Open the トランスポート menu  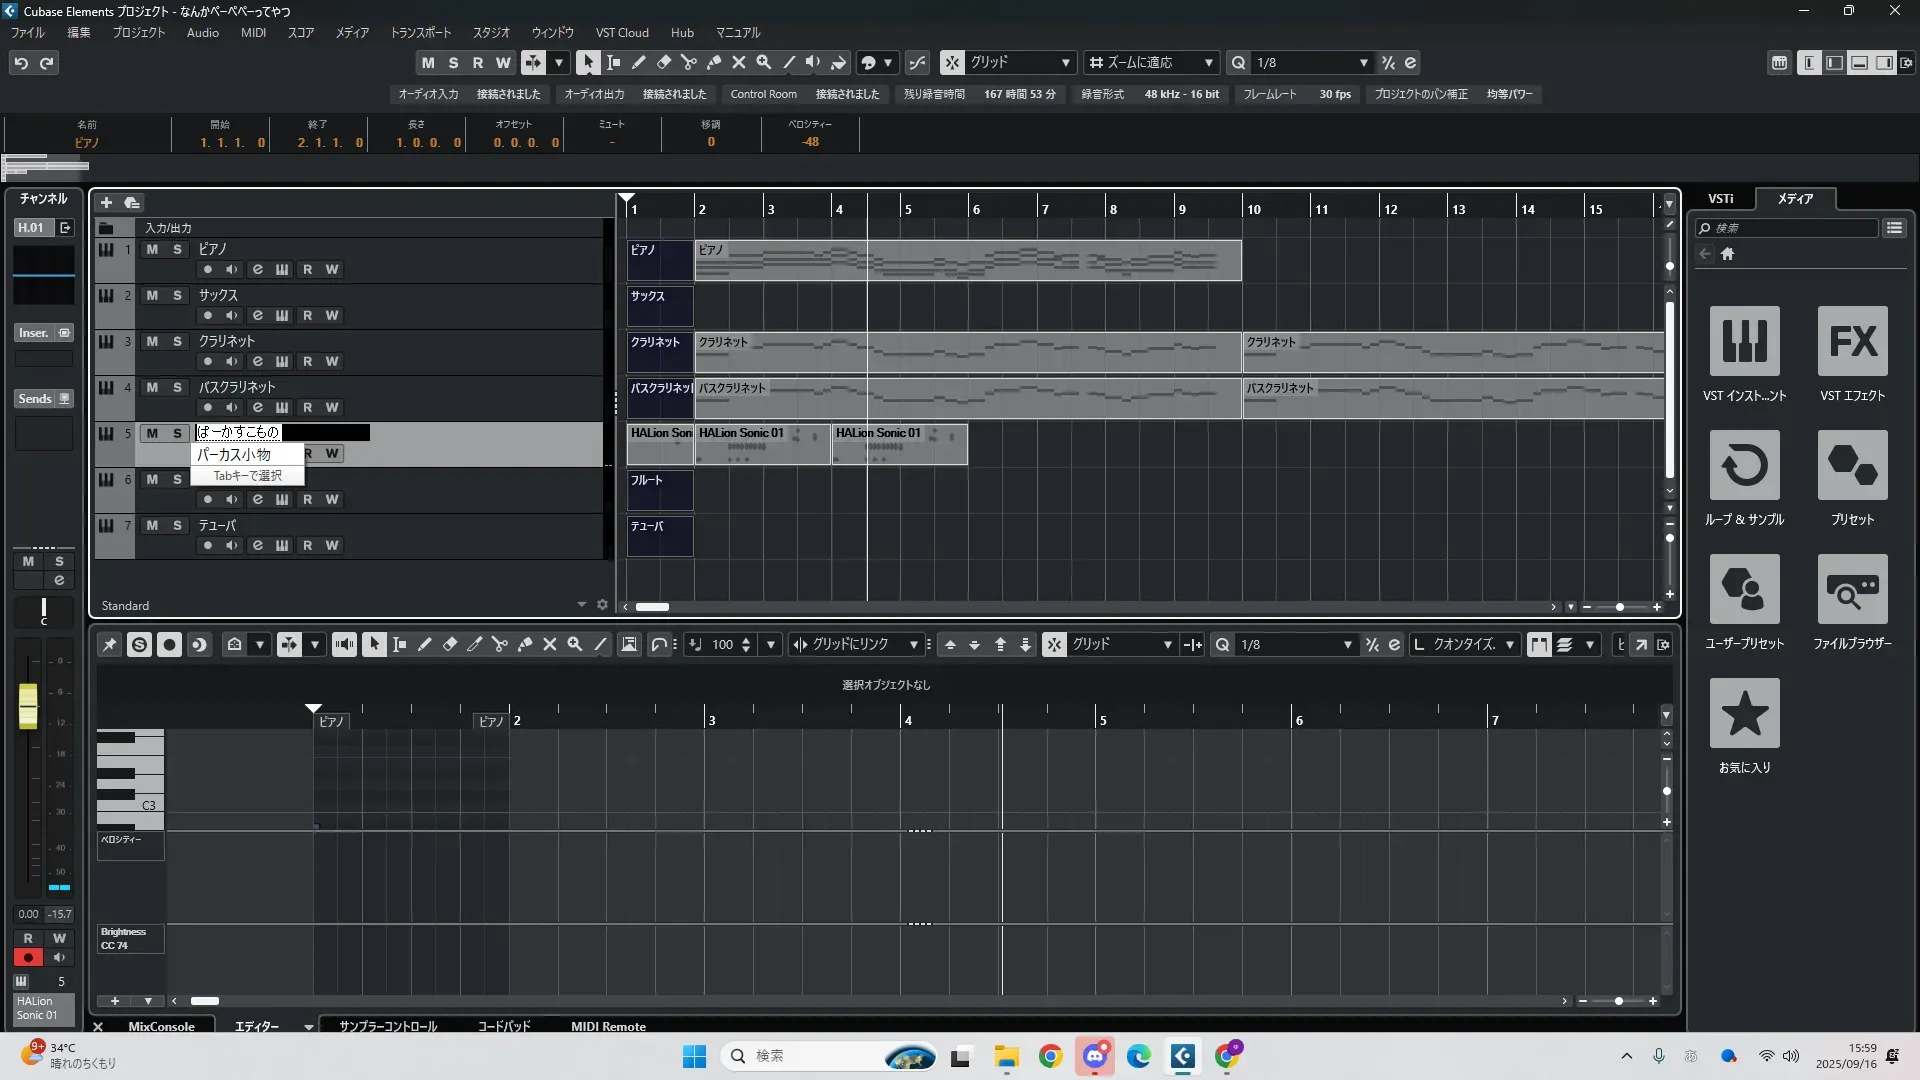pyautogui.click(x=420, y=32)
